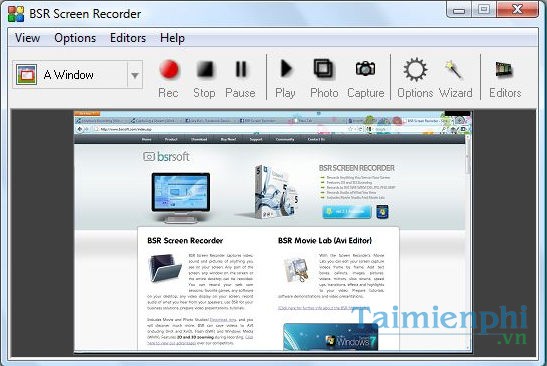547x366 pixels.
Task: Stop the recording with Stop
Action: tap(204, 79)
